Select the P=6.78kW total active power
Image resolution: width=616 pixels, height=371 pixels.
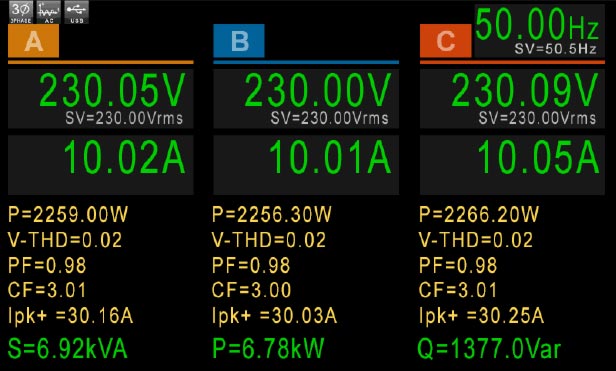pos(268,349)
